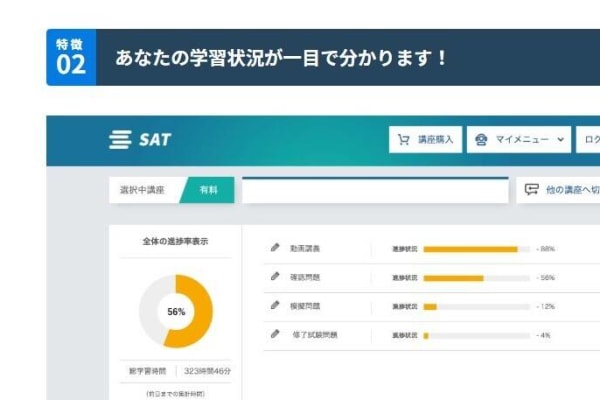
Task: Click the pencil icon beside 模擬問題
Action: (x=275, y=305)
